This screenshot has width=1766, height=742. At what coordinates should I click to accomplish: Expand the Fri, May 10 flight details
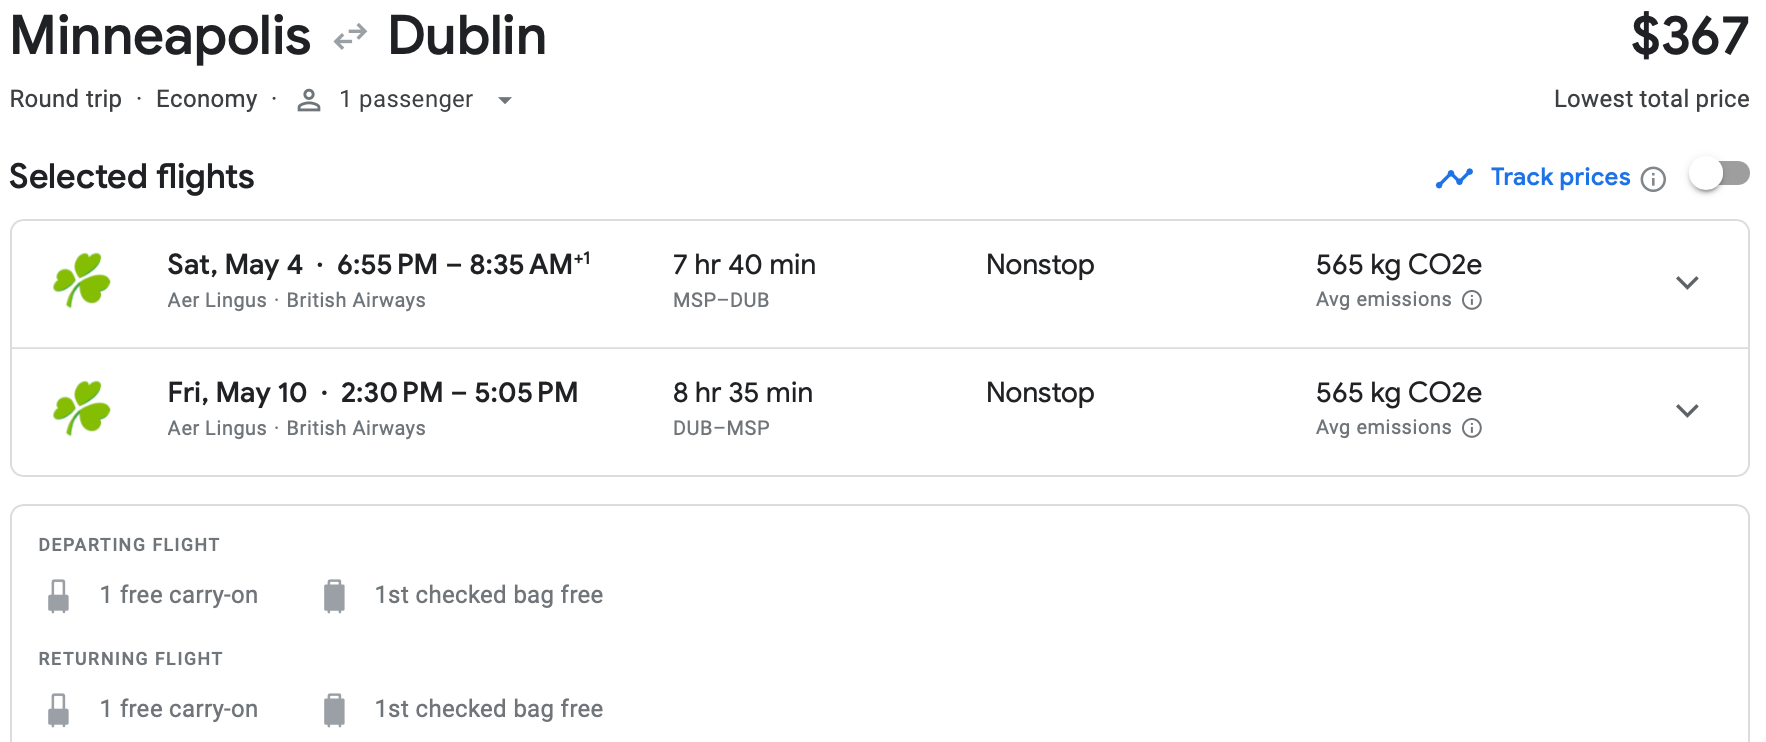[x=1687, y=411]
